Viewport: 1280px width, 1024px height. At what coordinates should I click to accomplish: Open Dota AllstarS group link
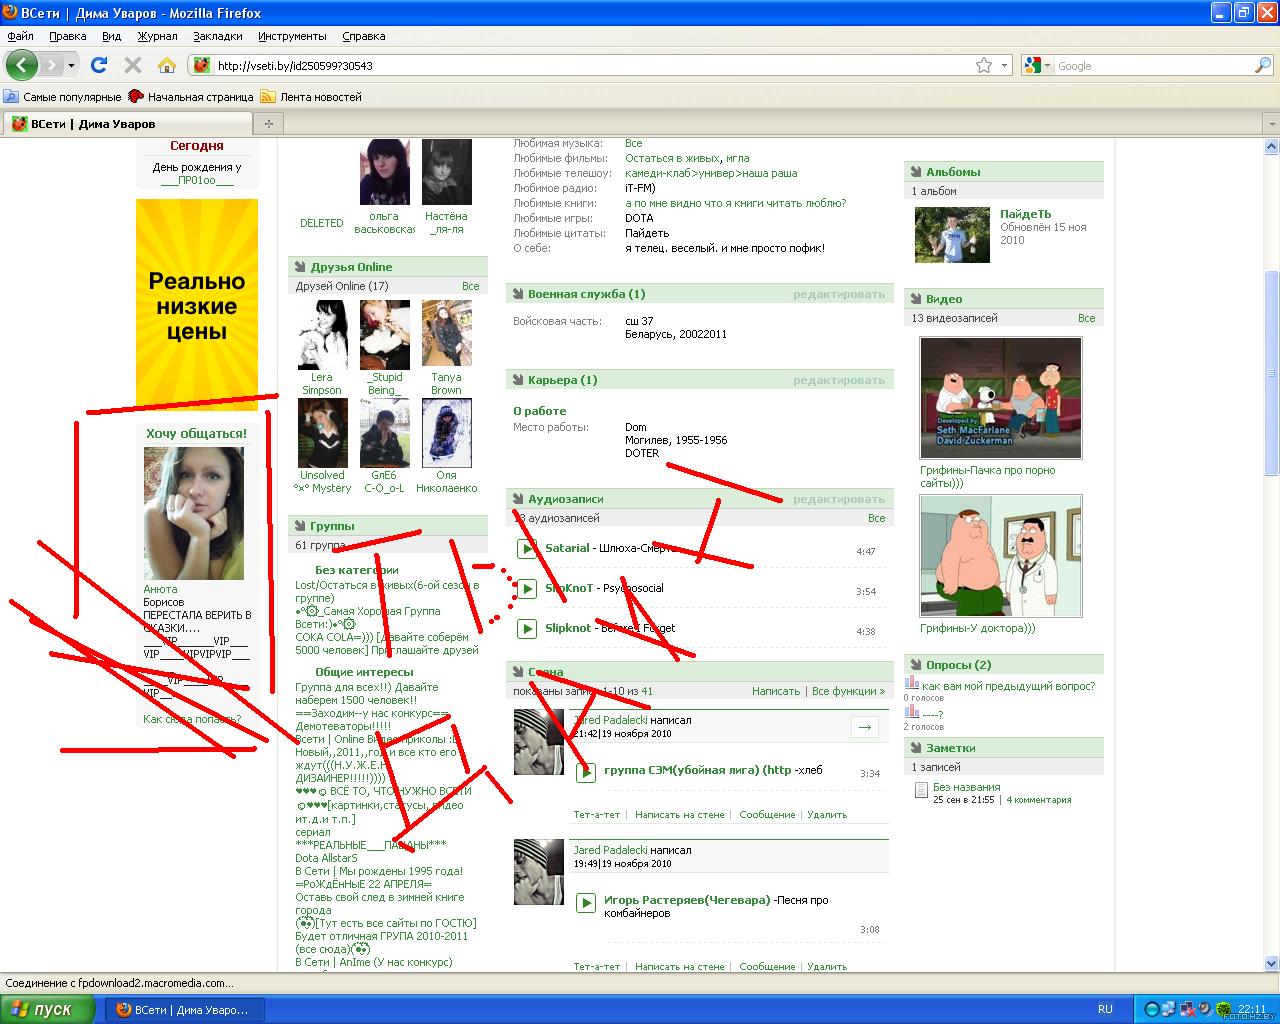(x=326, y=858)
